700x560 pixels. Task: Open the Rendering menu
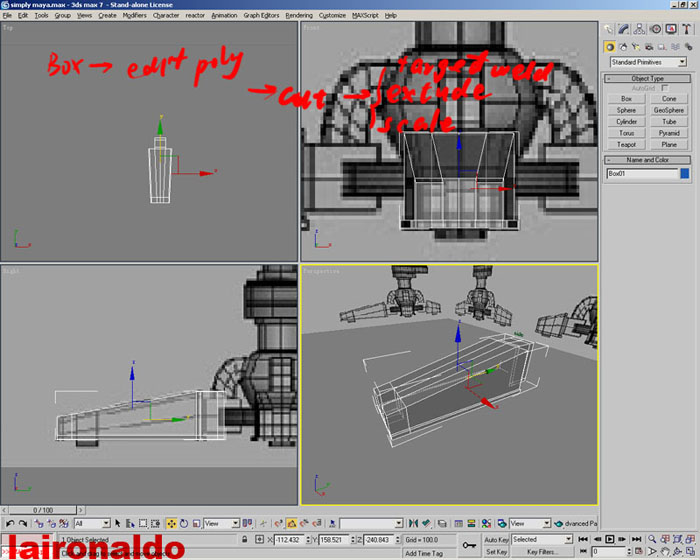pyautogui.click(x=298, y=16)
